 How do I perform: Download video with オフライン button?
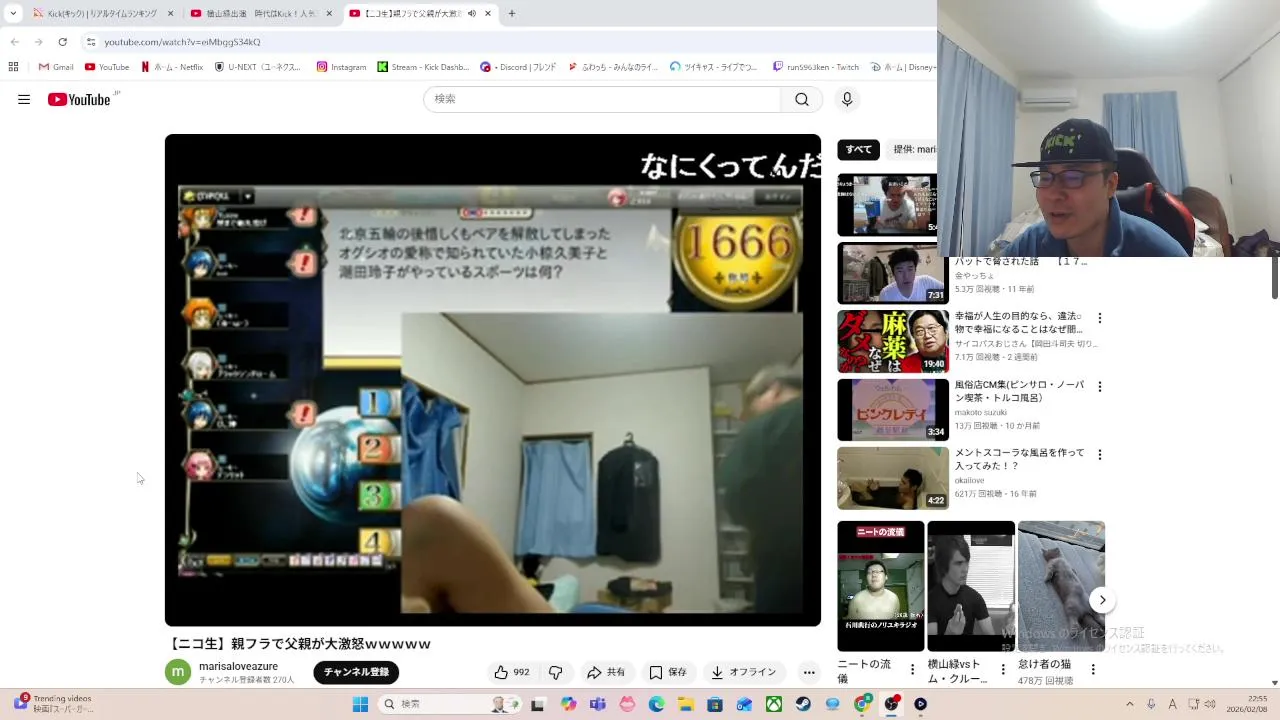[x=743, y=672]
